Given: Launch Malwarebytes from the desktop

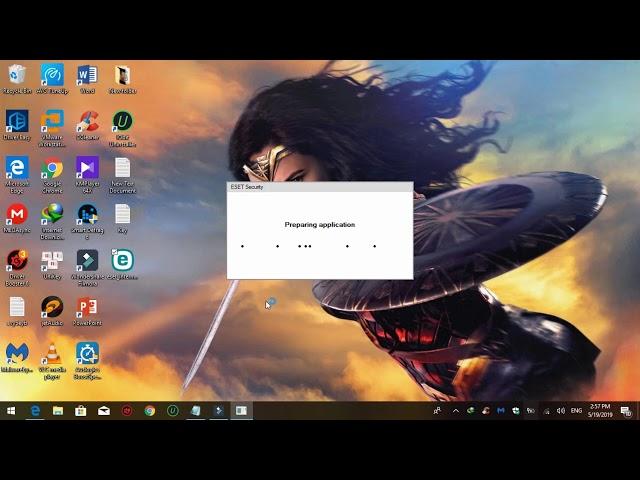Looking at the screenshot, I should point(17,358).
